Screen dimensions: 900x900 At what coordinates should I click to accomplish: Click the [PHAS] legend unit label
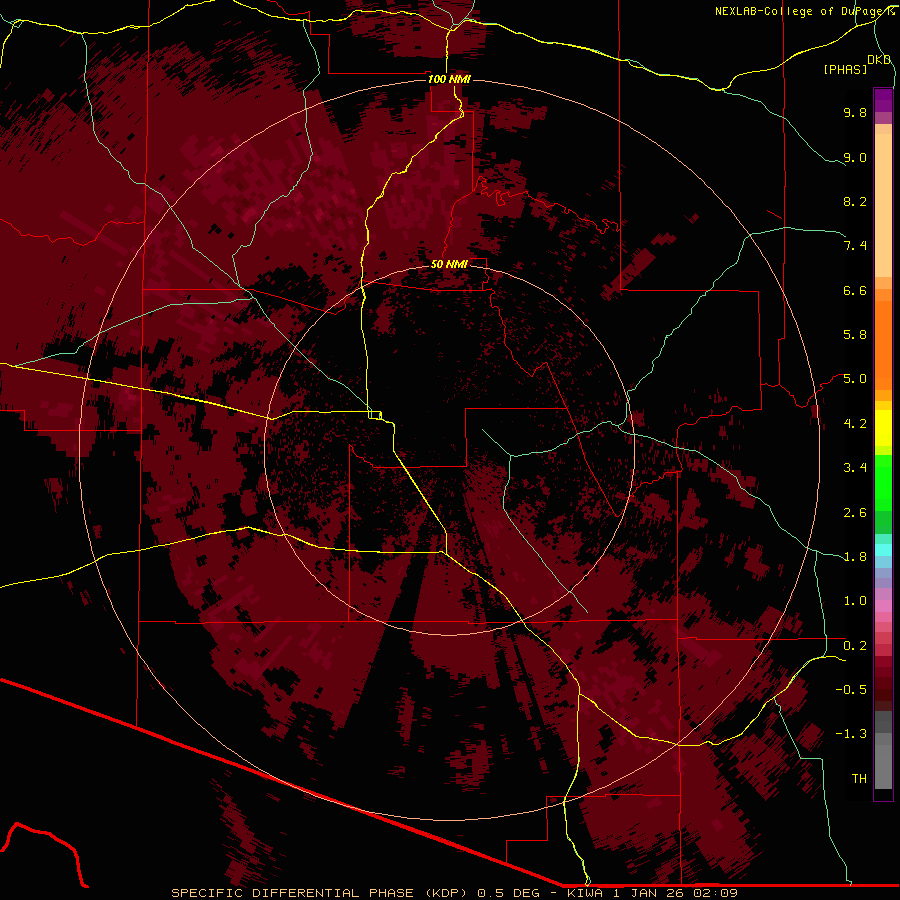(845, 70)
